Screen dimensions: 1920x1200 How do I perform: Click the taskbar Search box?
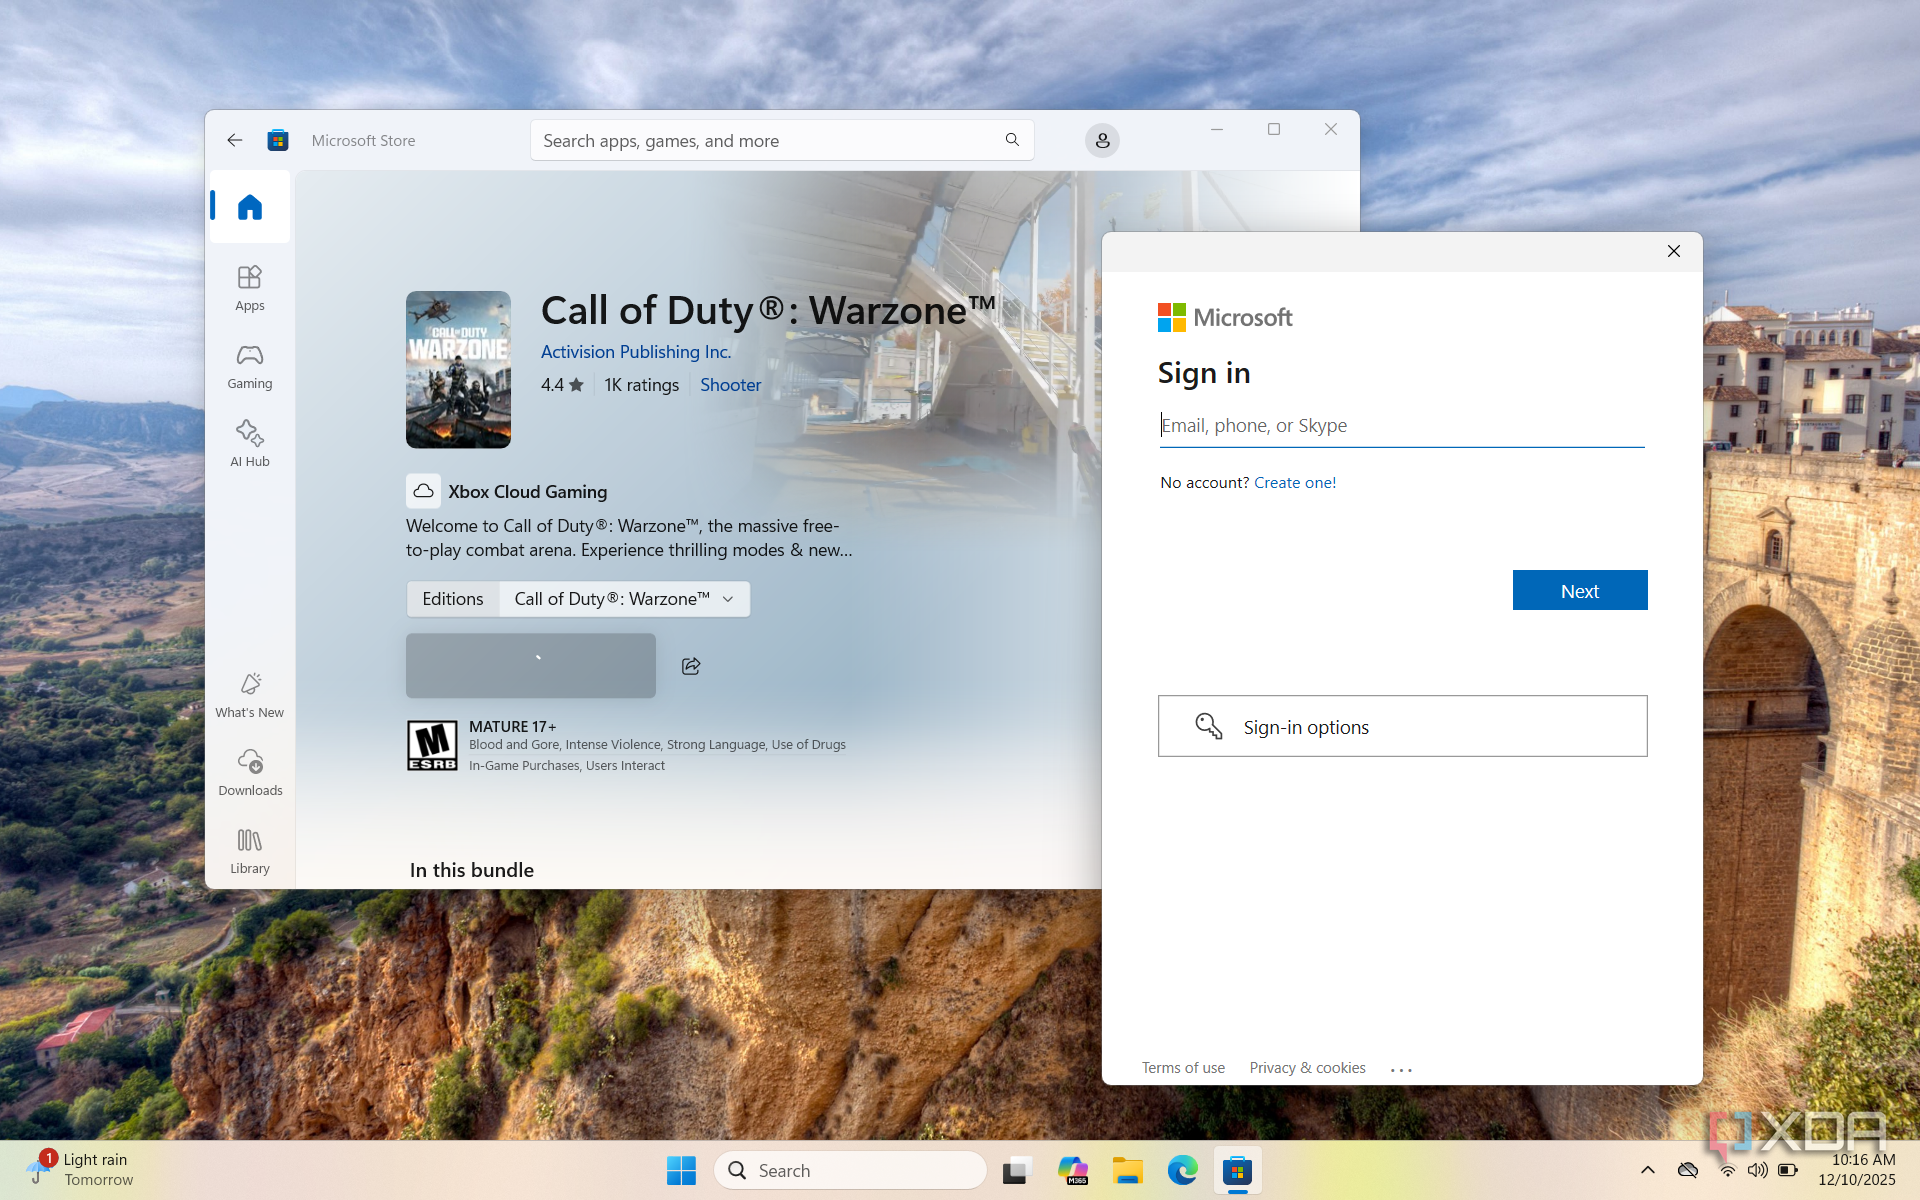(850, 1170)
